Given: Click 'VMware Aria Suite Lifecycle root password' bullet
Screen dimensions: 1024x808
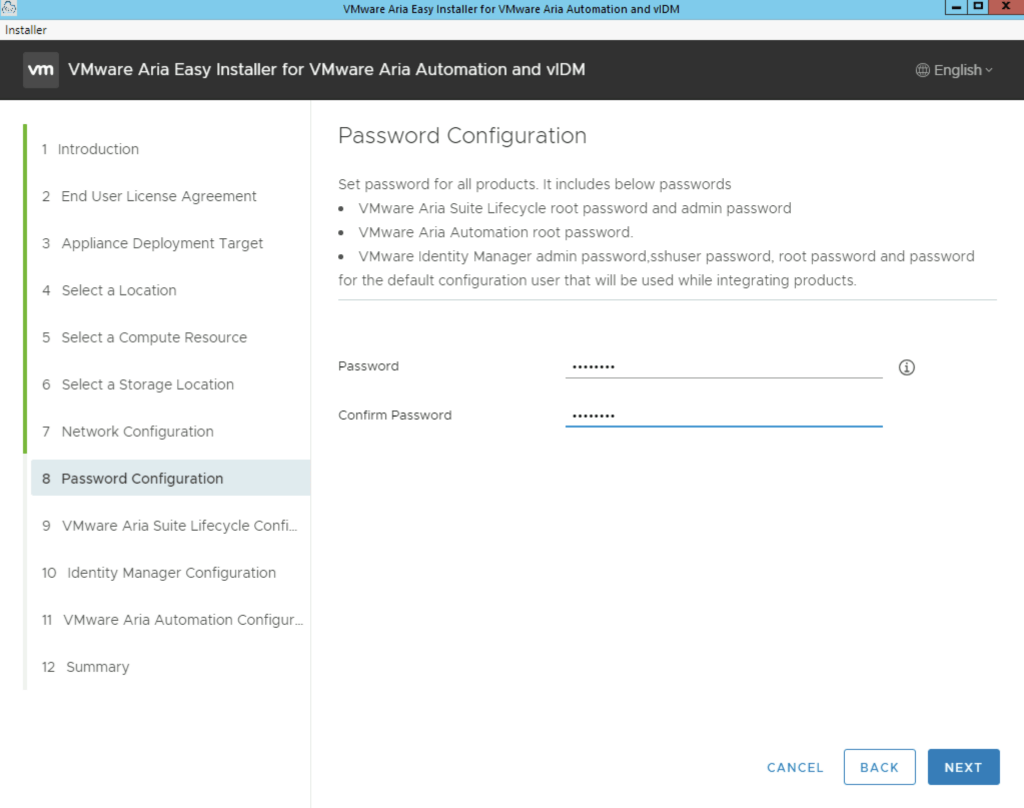Looking at the screenshot, I should click(x=575, y=208).
